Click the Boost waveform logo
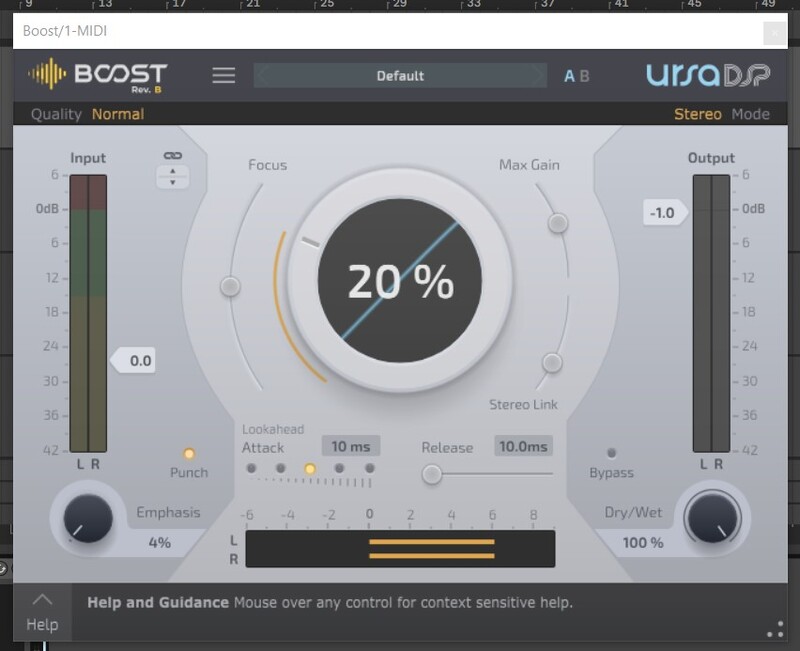This screenshot has width=800, height=651. point(97,75)
